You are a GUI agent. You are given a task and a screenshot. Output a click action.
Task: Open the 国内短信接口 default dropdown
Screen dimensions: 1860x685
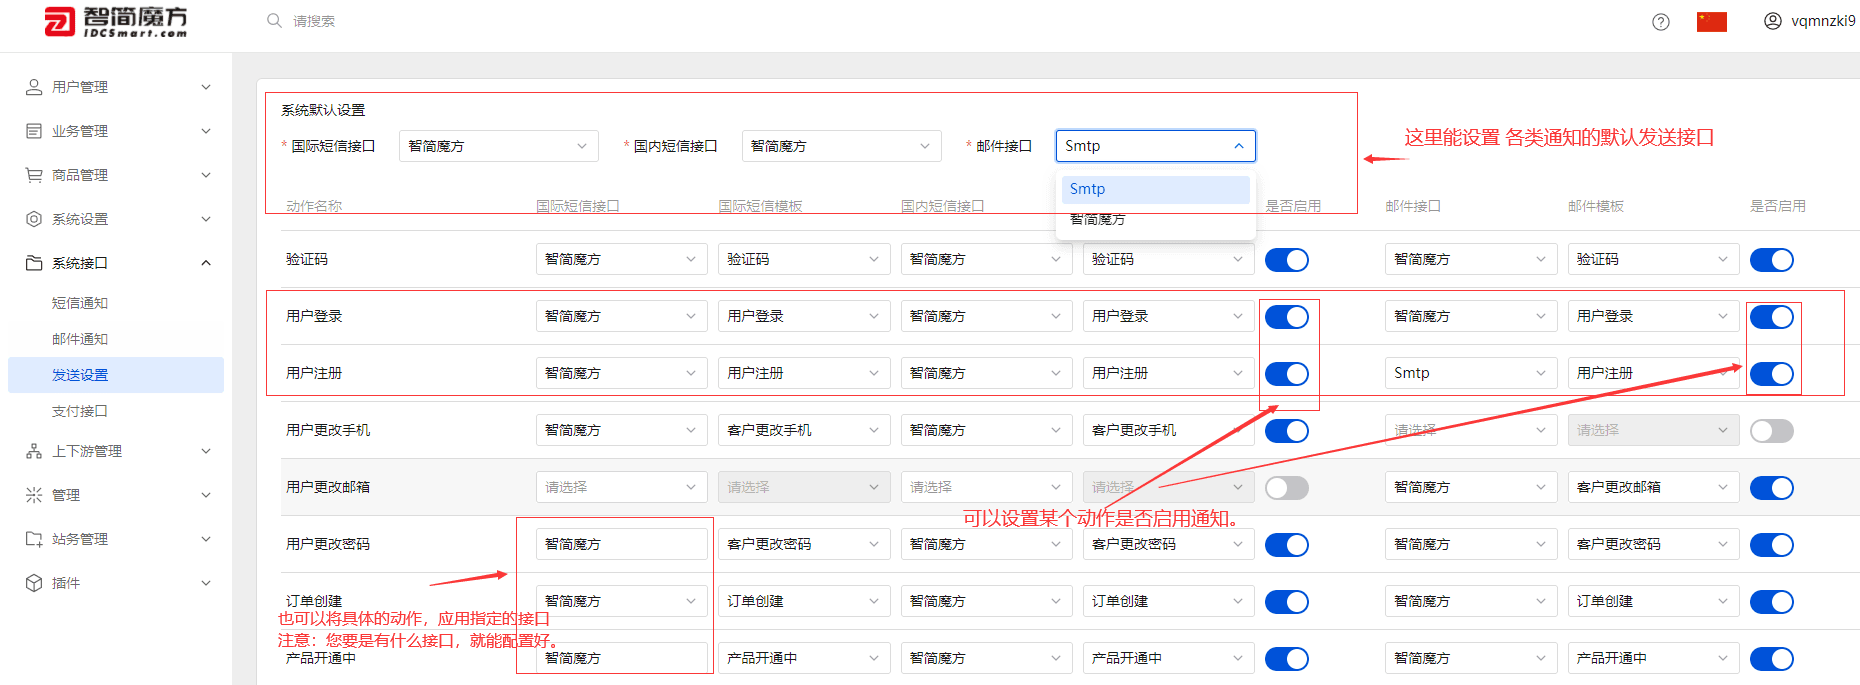(841, 146)
